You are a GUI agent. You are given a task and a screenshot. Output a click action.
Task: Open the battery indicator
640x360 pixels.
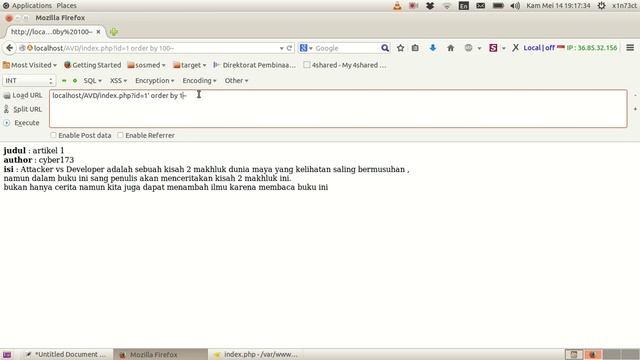[x=498, y=6]
